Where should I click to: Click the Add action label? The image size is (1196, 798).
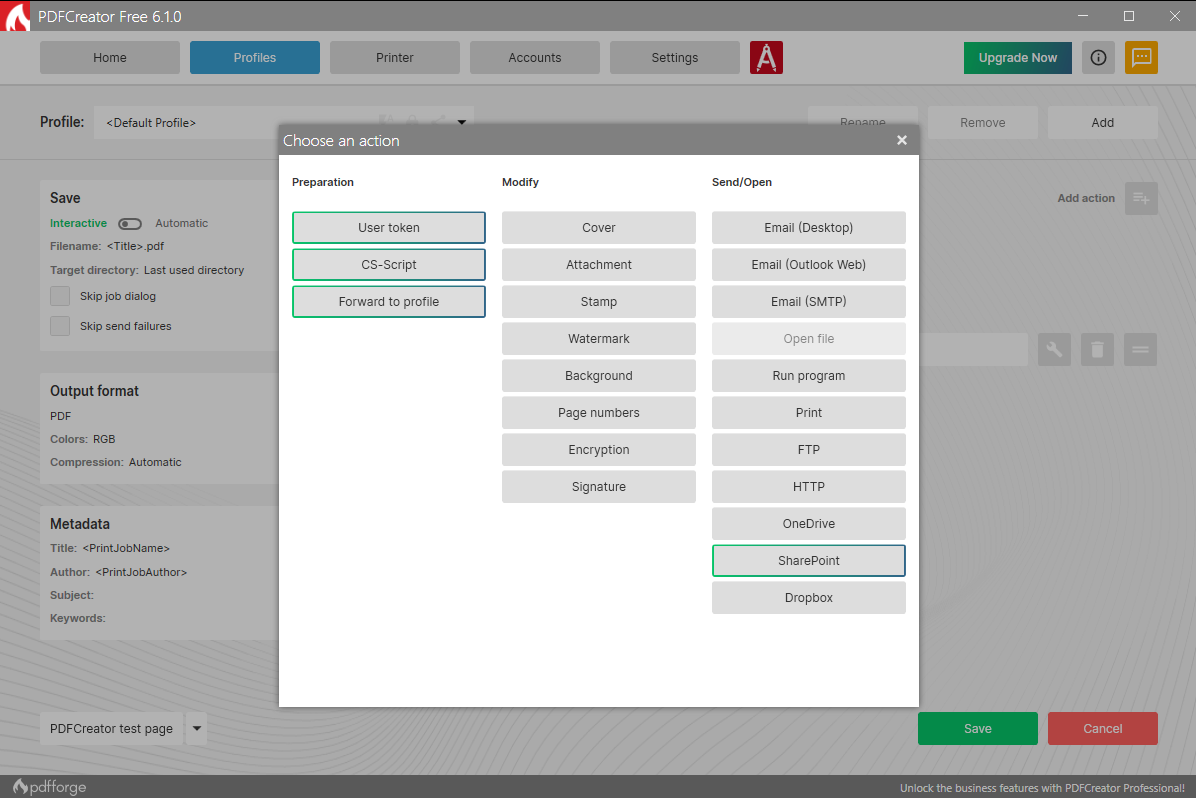[1086, 198]
